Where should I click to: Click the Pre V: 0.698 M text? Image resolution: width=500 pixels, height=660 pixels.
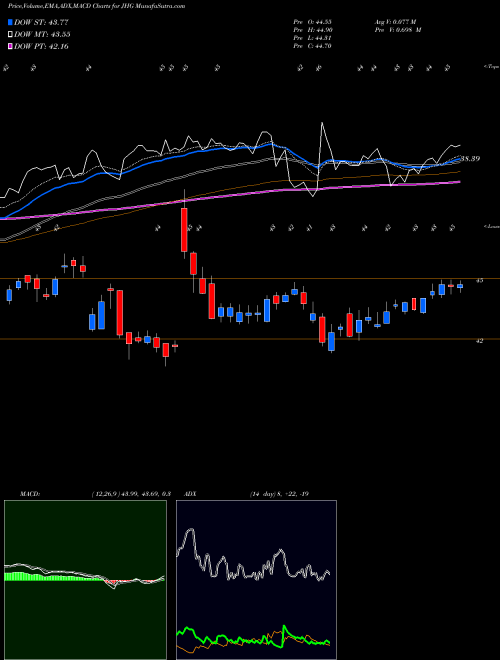point(397,30)
